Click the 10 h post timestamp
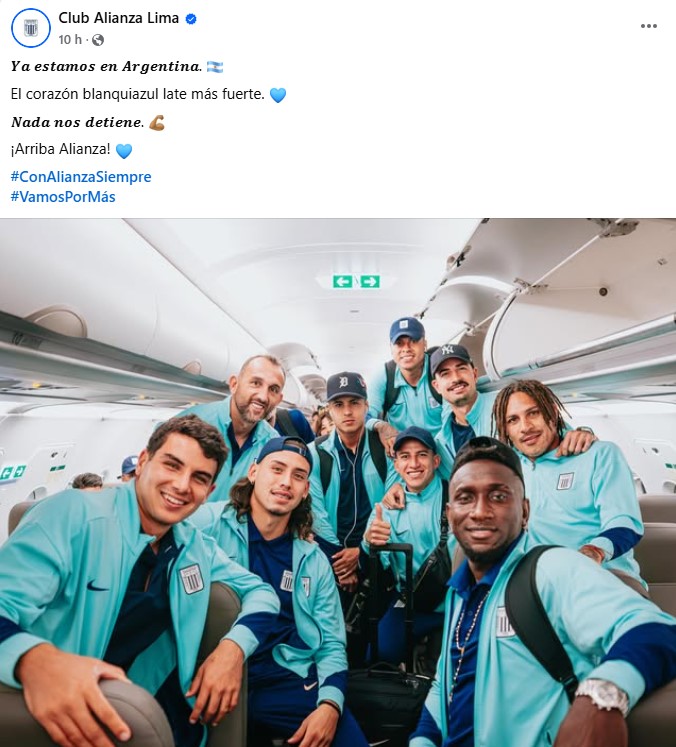The height and width of the screenshot is (747, 676). click(x=70, y=40)
